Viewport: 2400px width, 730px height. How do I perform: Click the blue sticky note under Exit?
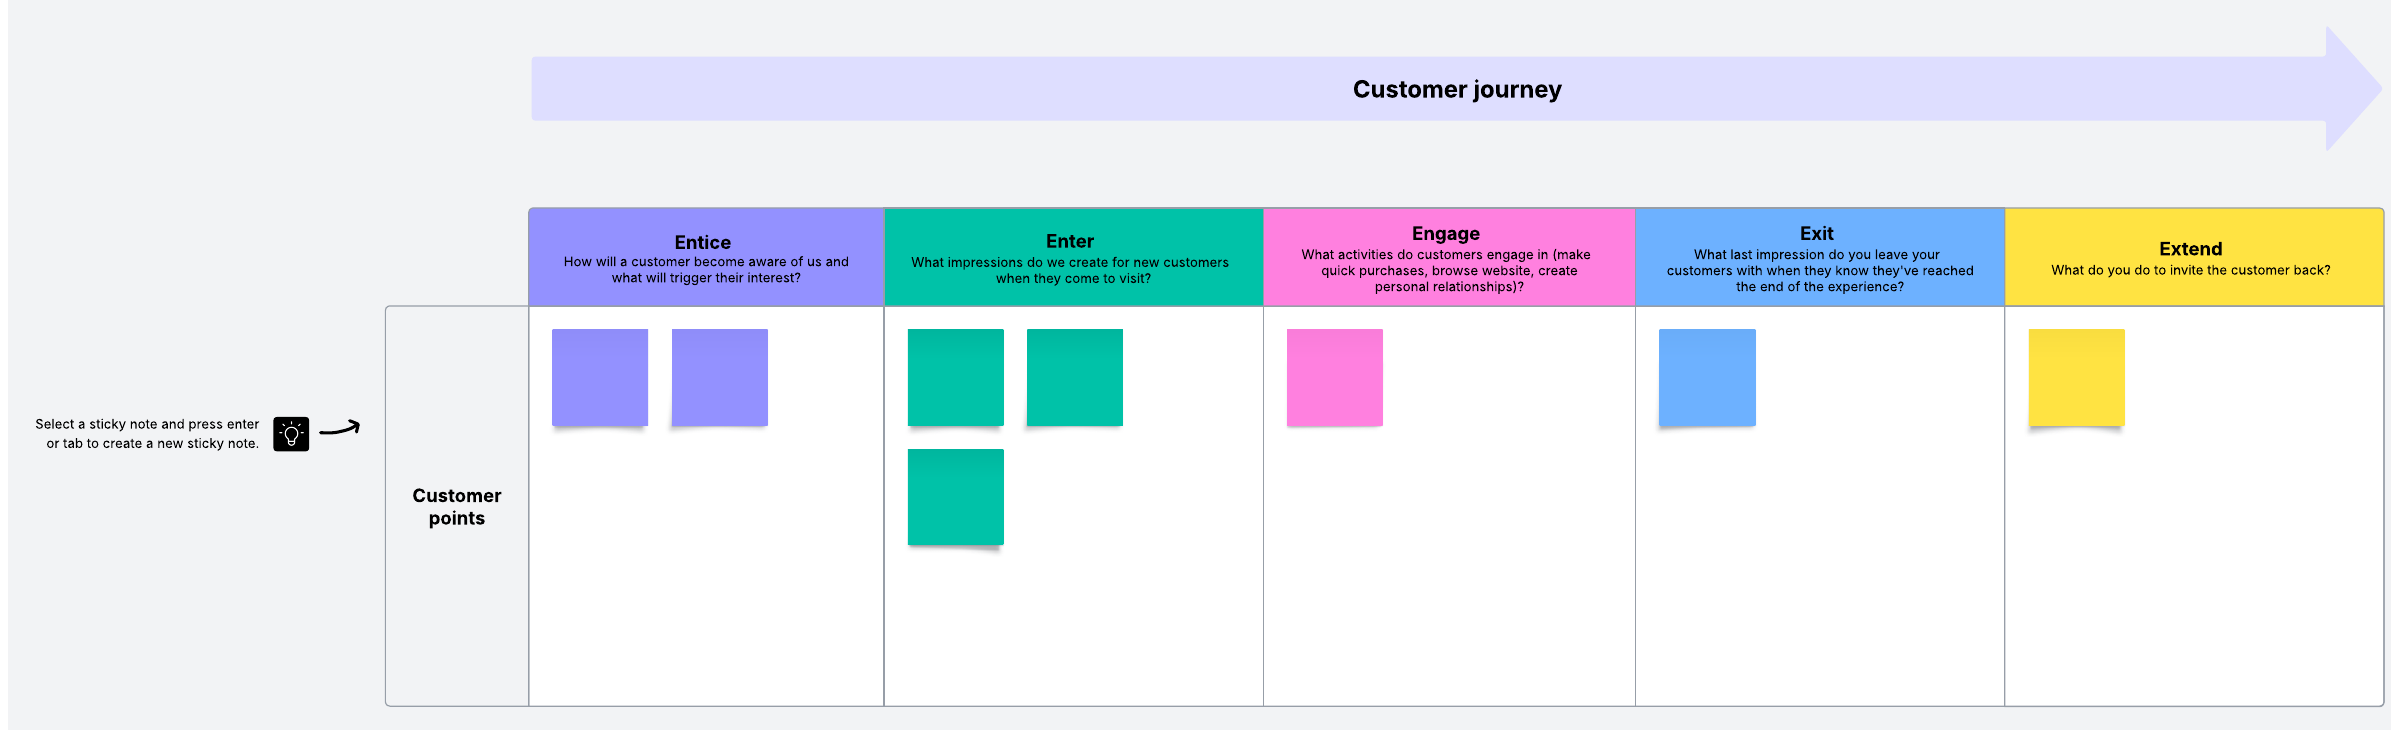pyautogui.click(x=1707, y=377)
